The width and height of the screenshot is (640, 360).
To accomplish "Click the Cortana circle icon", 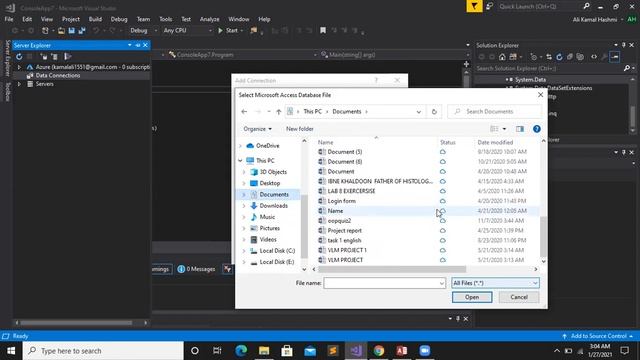I will click(195, 351).
